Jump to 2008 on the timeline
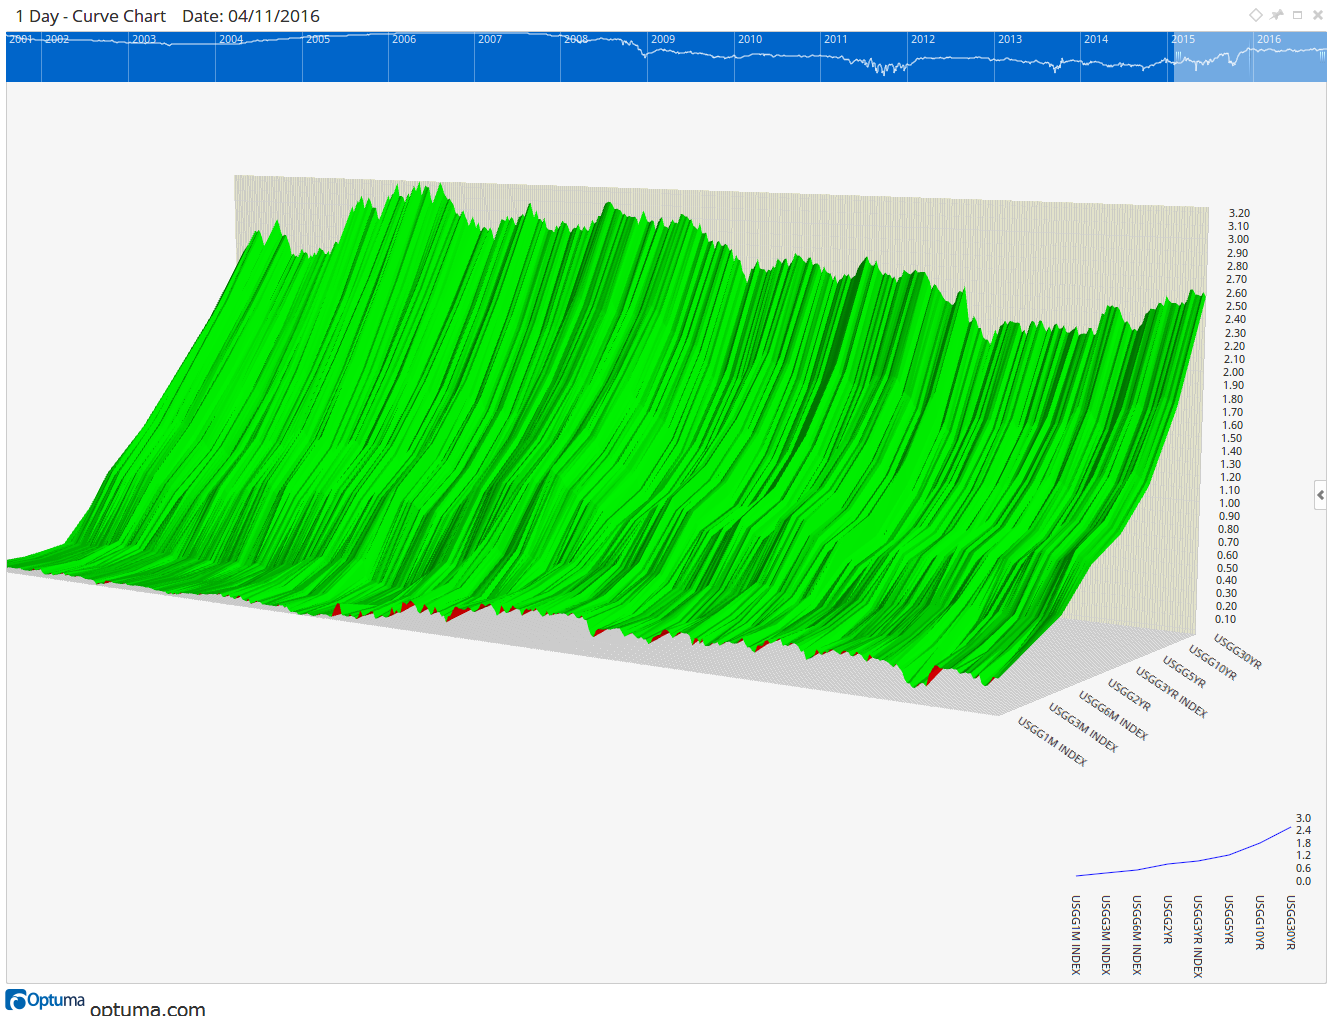 [576, 40]
